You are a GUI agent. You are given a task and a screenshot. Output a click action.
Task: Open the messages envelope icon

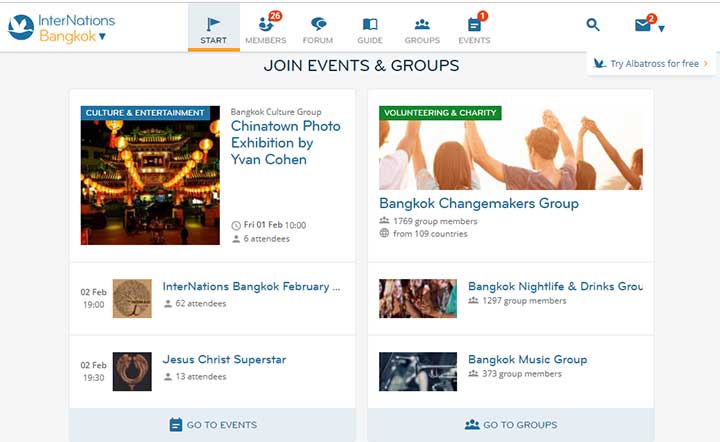(643, 25)
